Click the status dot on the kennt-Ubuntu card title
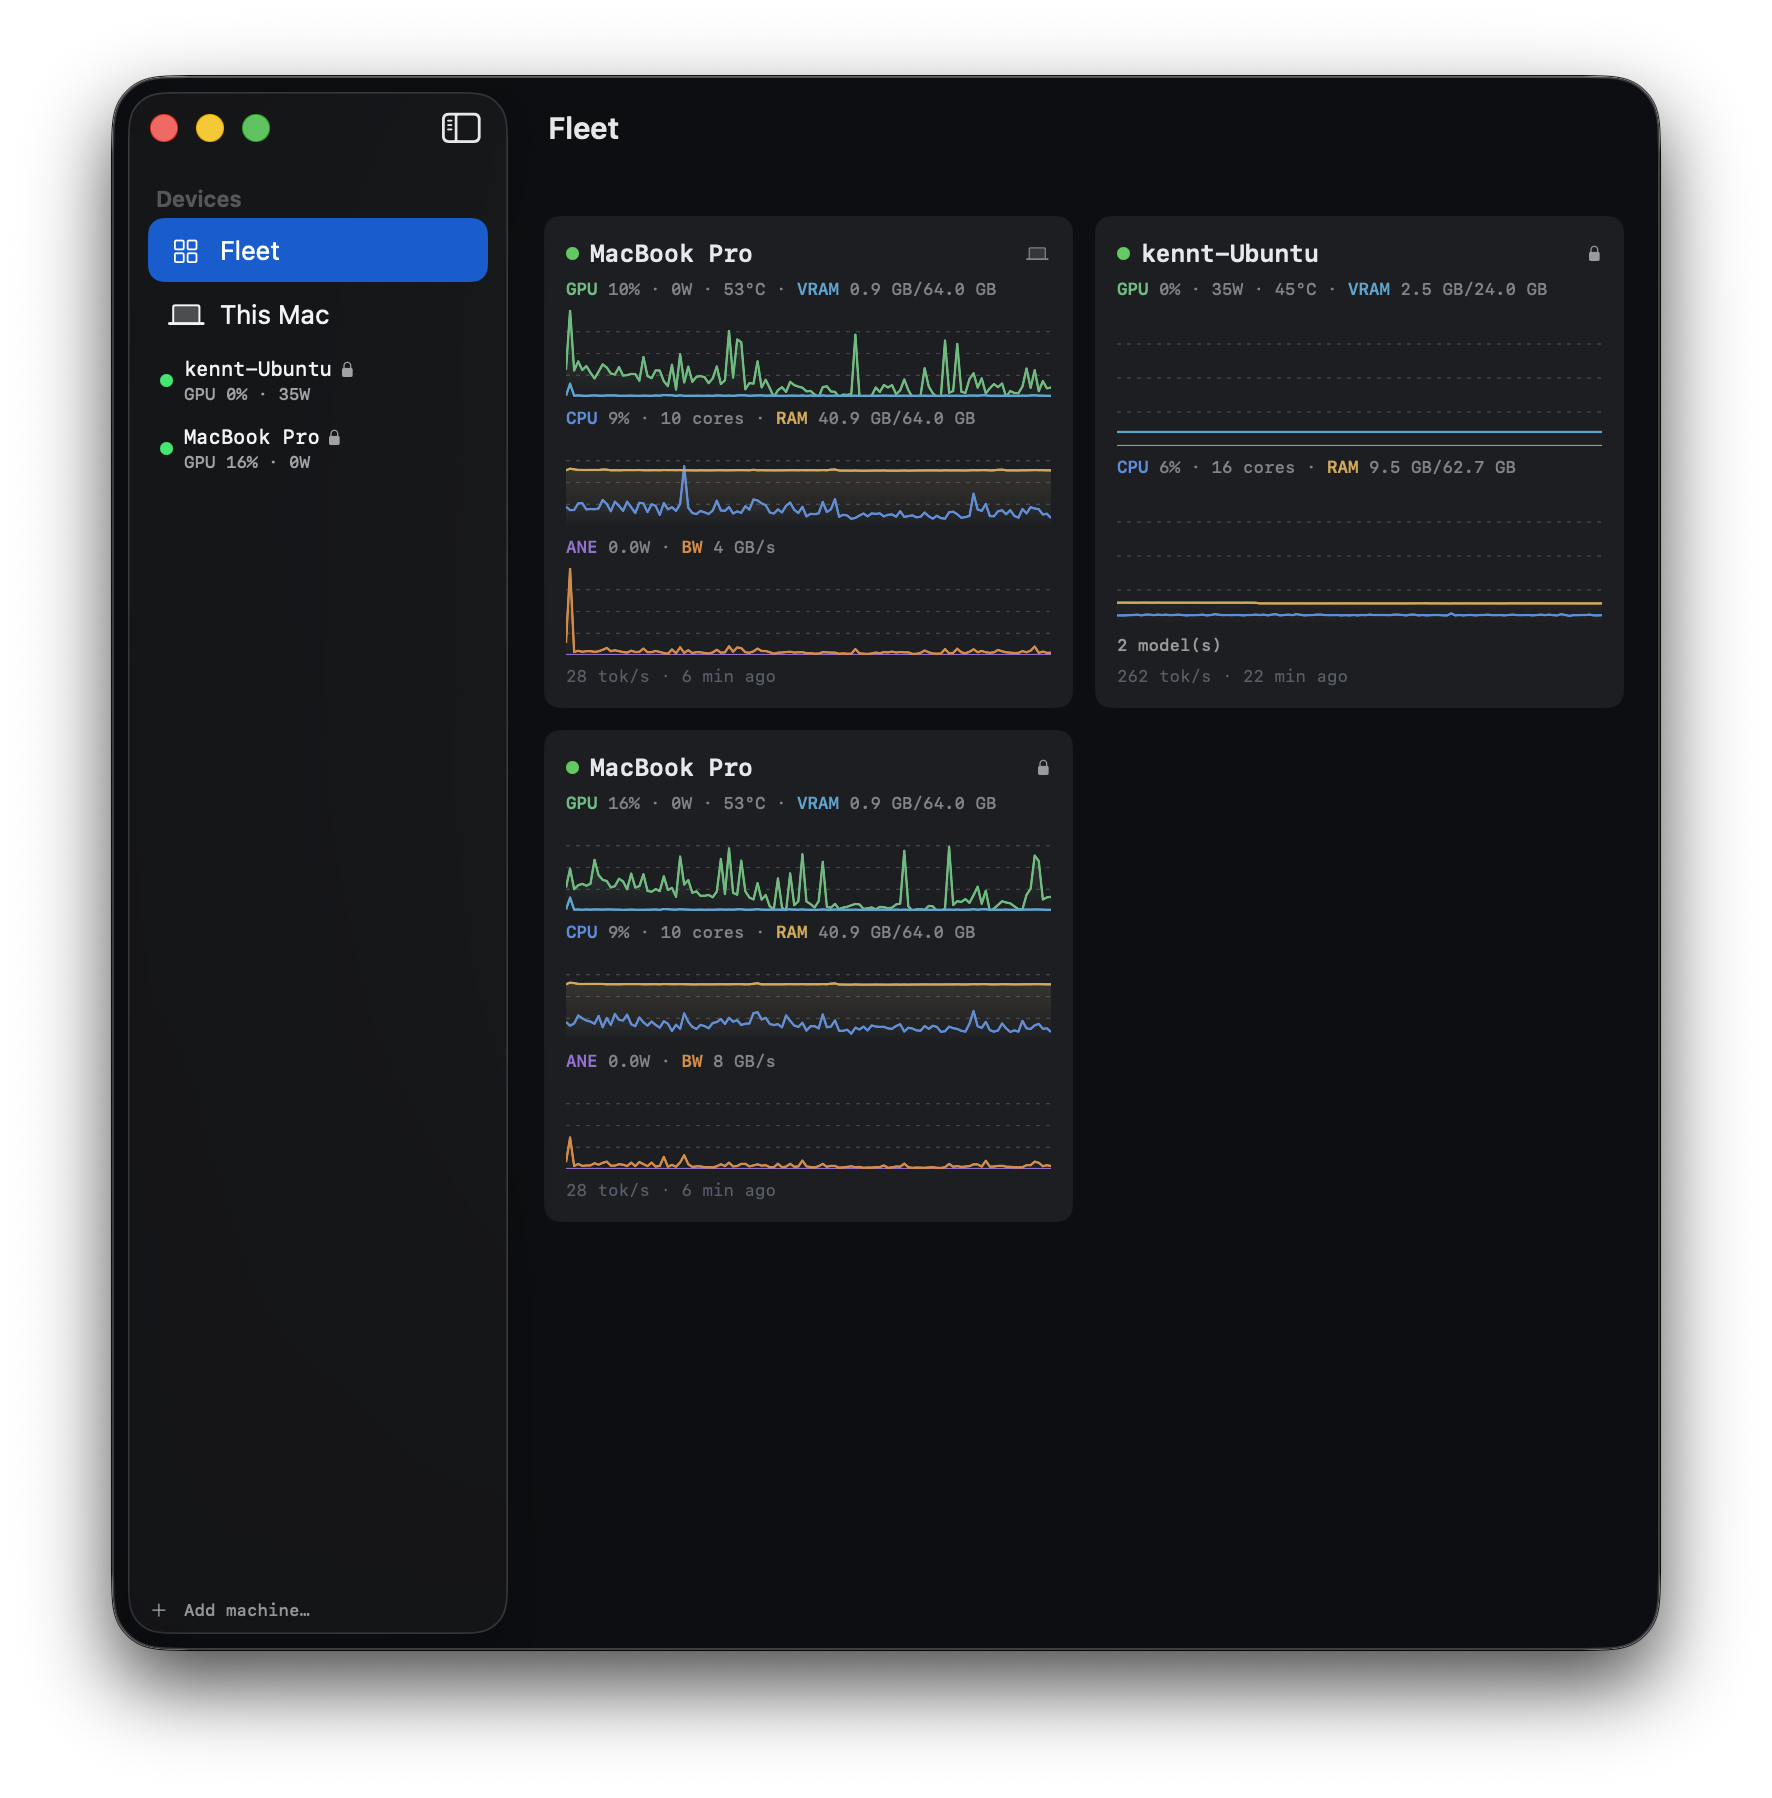 (x=1123, y=254)
